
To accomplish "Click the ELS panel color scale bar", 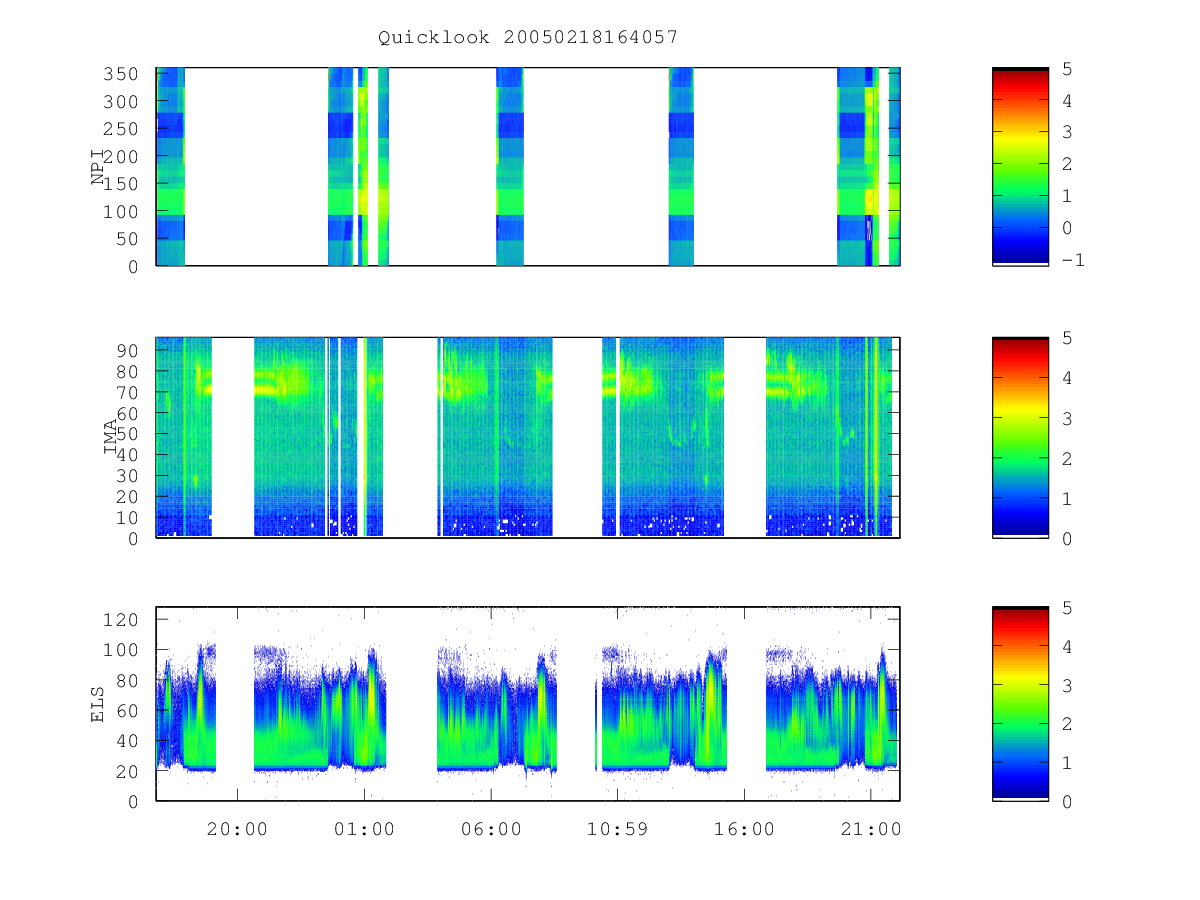I will pyautogui.click(x=1020, y=704).
